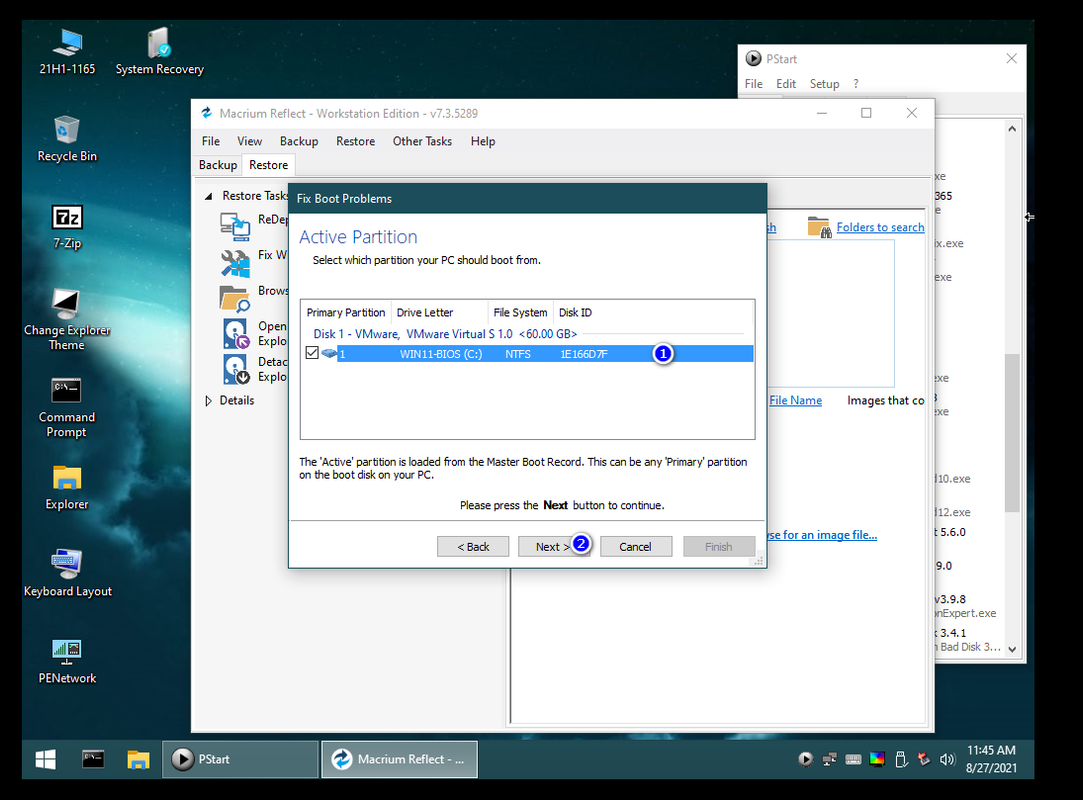Open Command Prompt from the taskbar
Screen dimensions: 1083x800
(x=93, y=759)
